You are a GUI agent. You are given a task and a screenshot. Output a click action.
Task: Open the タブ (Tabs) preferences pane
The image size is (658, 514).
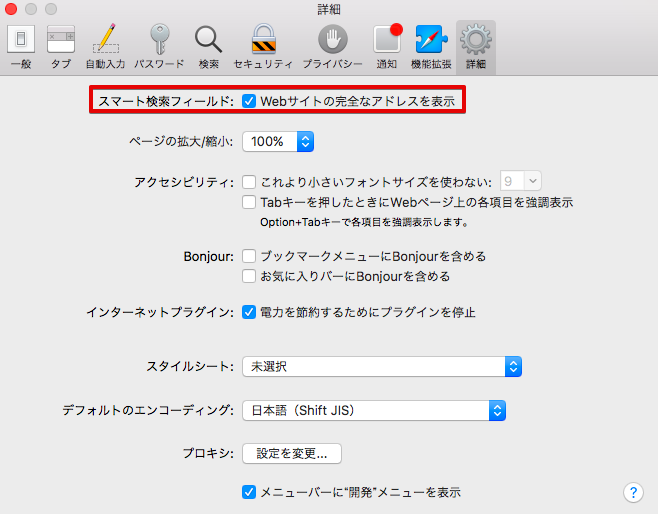[61, 46]
